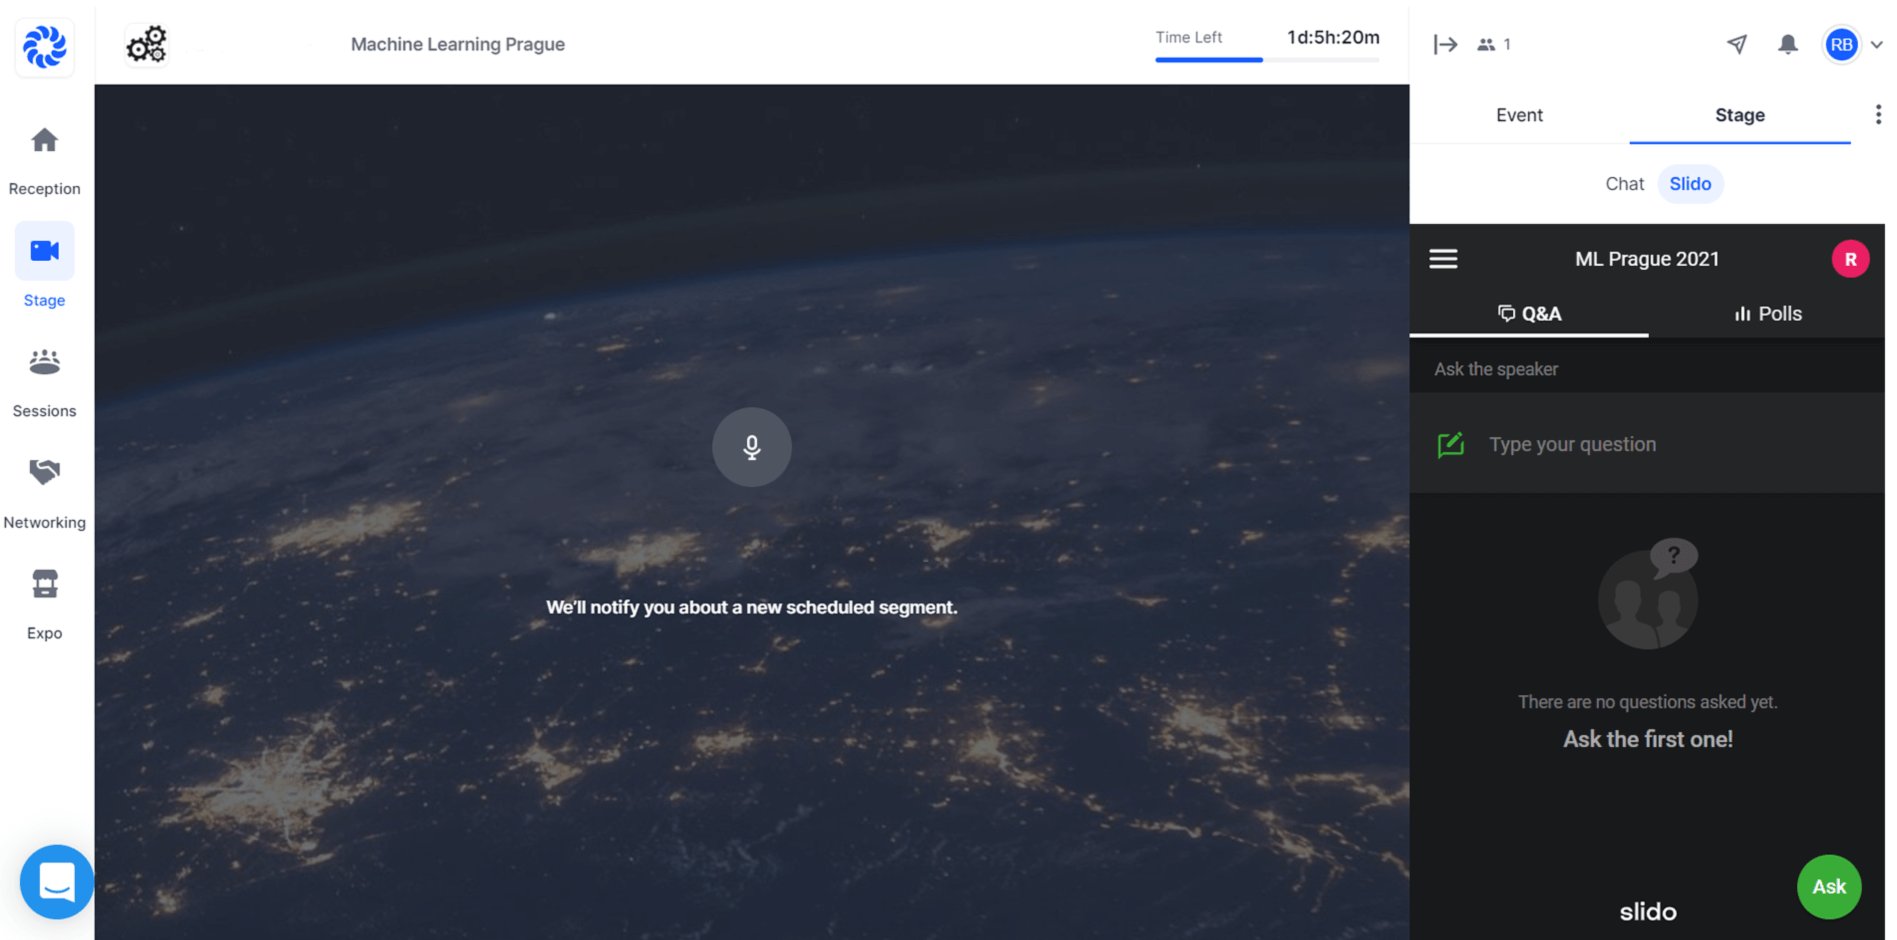Image resolution: width=1897 pixels, height=940 pixels.
Task: Open the Reception home icon
Action: 44,140
